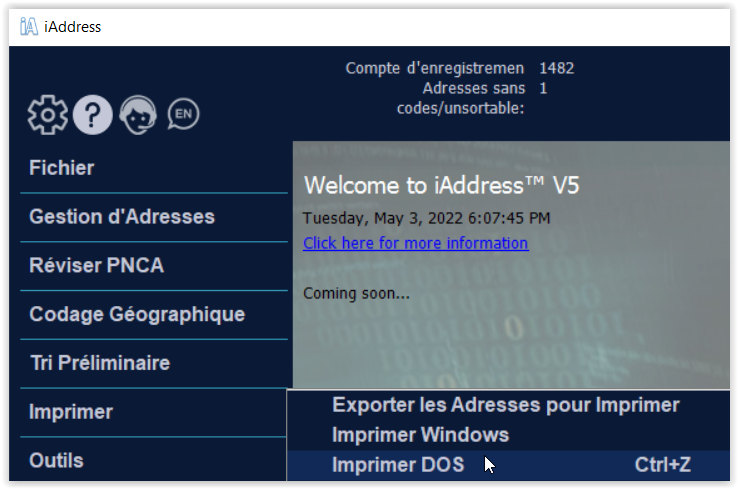Viewport: 738px width, 489px height.
Task: Choose Imprimer DOS from the submenu
Action: [x=508, y=465]
